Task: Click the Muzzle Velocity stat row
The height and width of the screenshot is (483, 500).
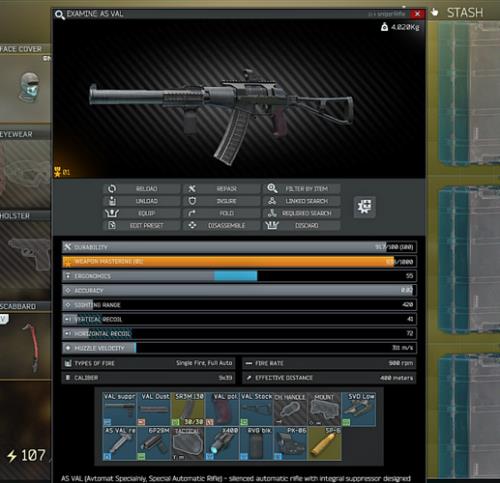Action: [x=239, y=348]
